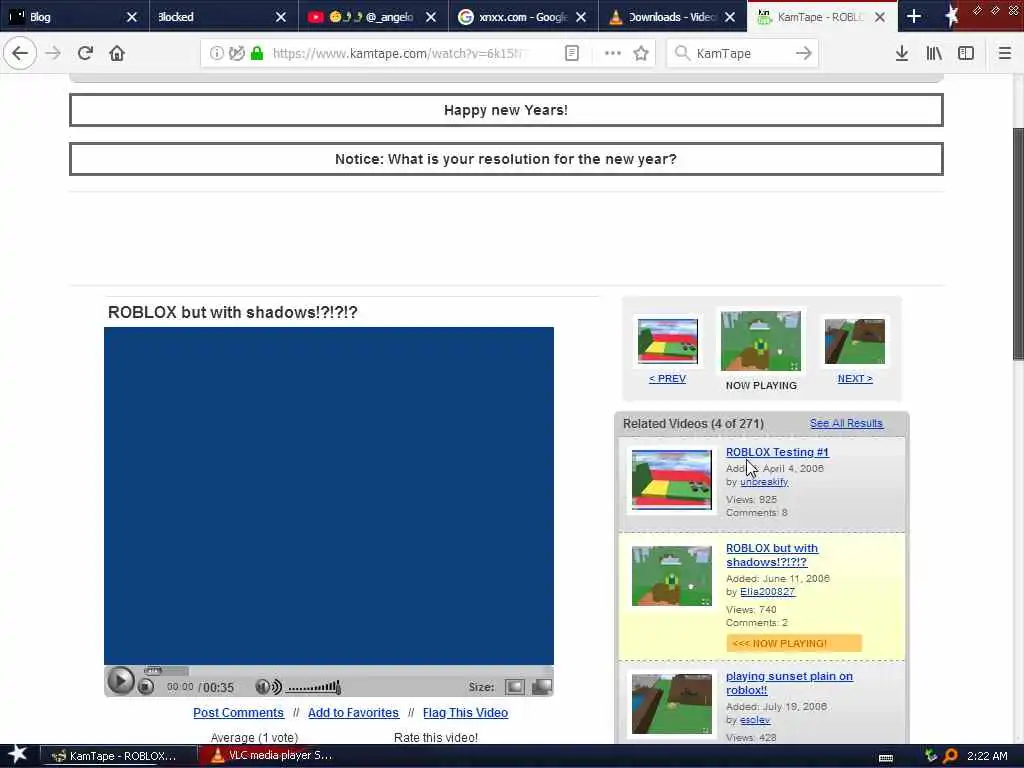Screen dimensions: 1024x768
Task: Click the green padlock security icon
Action: click(x=257, y=53)
